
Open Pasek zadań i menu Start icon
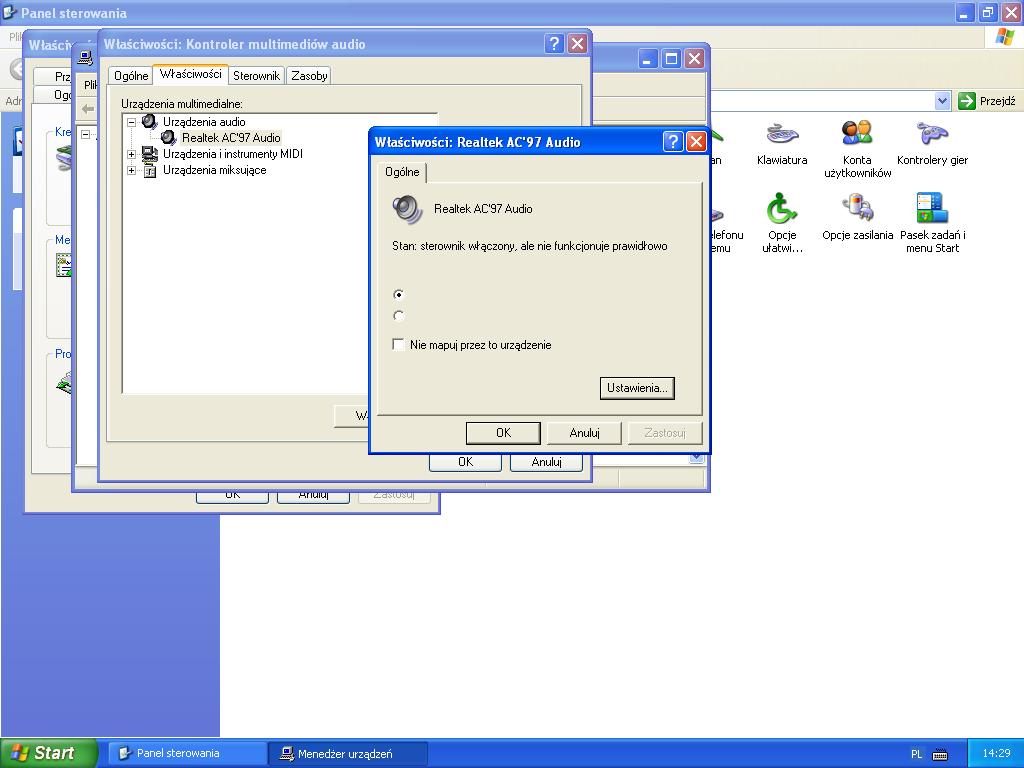(x=932, y=223)
